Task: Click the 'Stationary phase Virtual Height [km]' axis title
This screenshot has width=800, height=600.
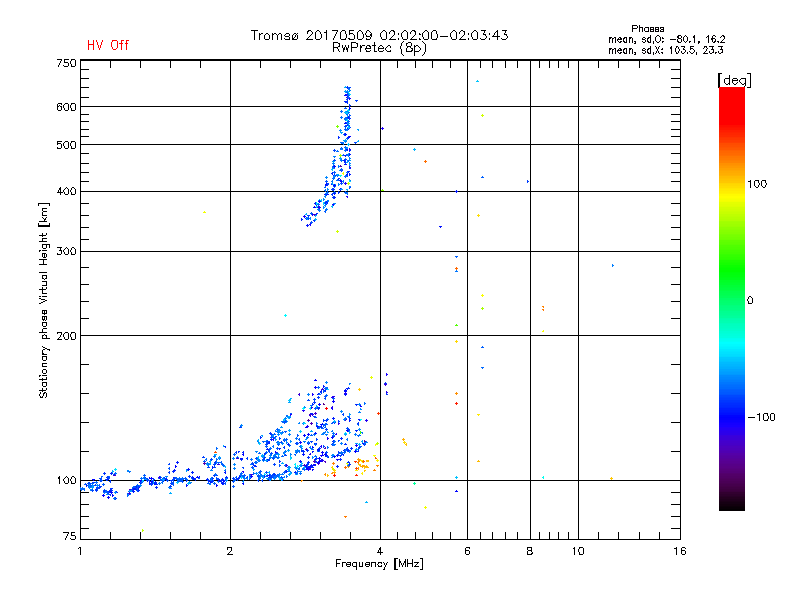Action: click(44, 300)
